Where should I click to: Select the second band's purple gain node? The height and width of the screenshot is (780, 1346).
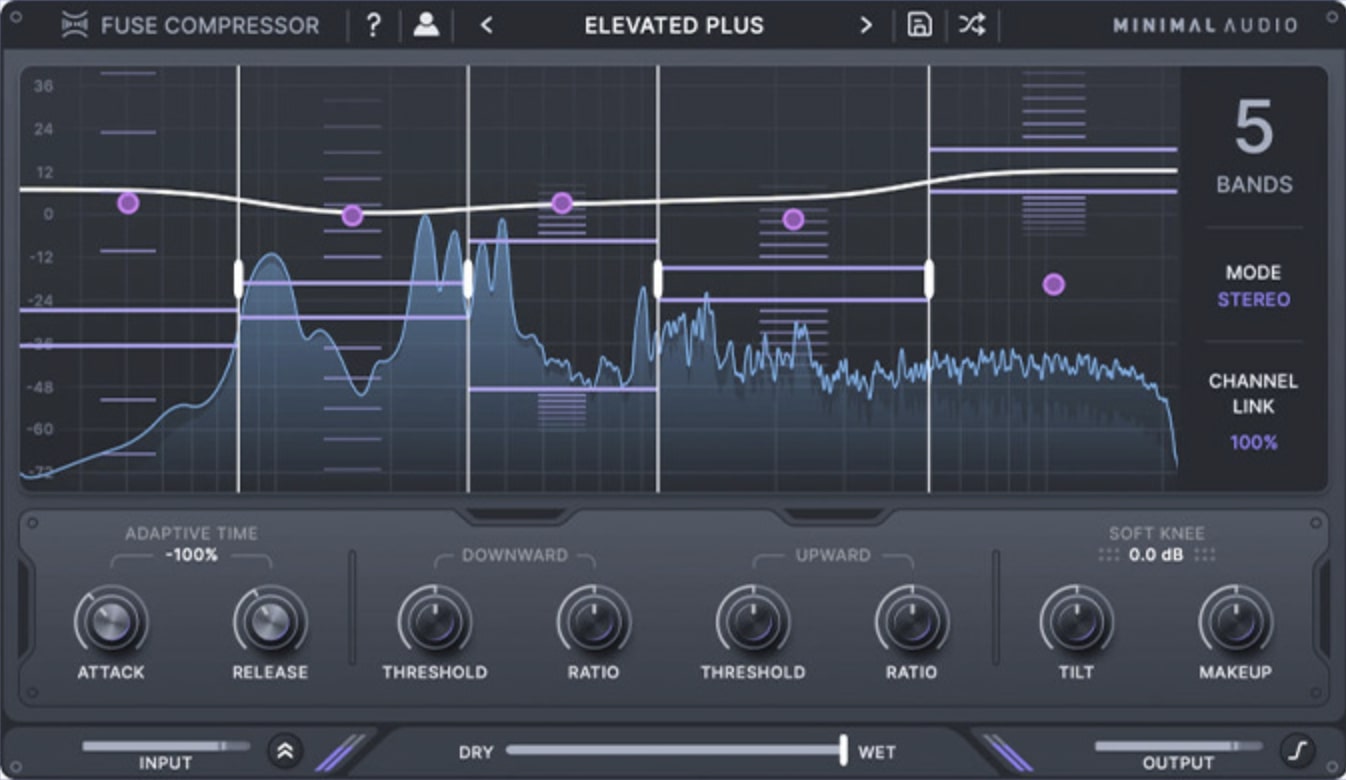coord(352,215)
